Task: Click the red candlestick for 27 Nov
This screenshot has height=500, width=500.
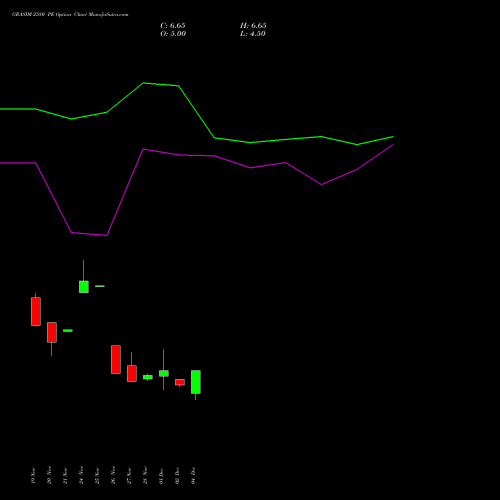Action: tap(132, 373)
